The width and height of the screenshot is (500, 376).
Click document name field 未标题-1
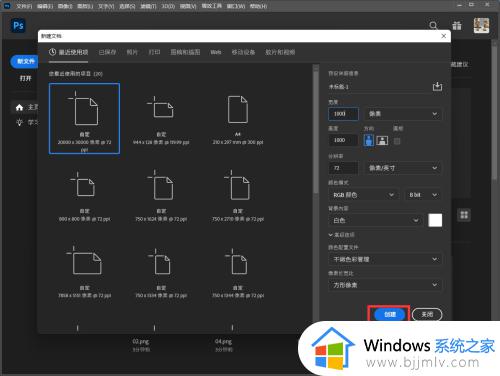pyautogui.click(x=379, y=87)
